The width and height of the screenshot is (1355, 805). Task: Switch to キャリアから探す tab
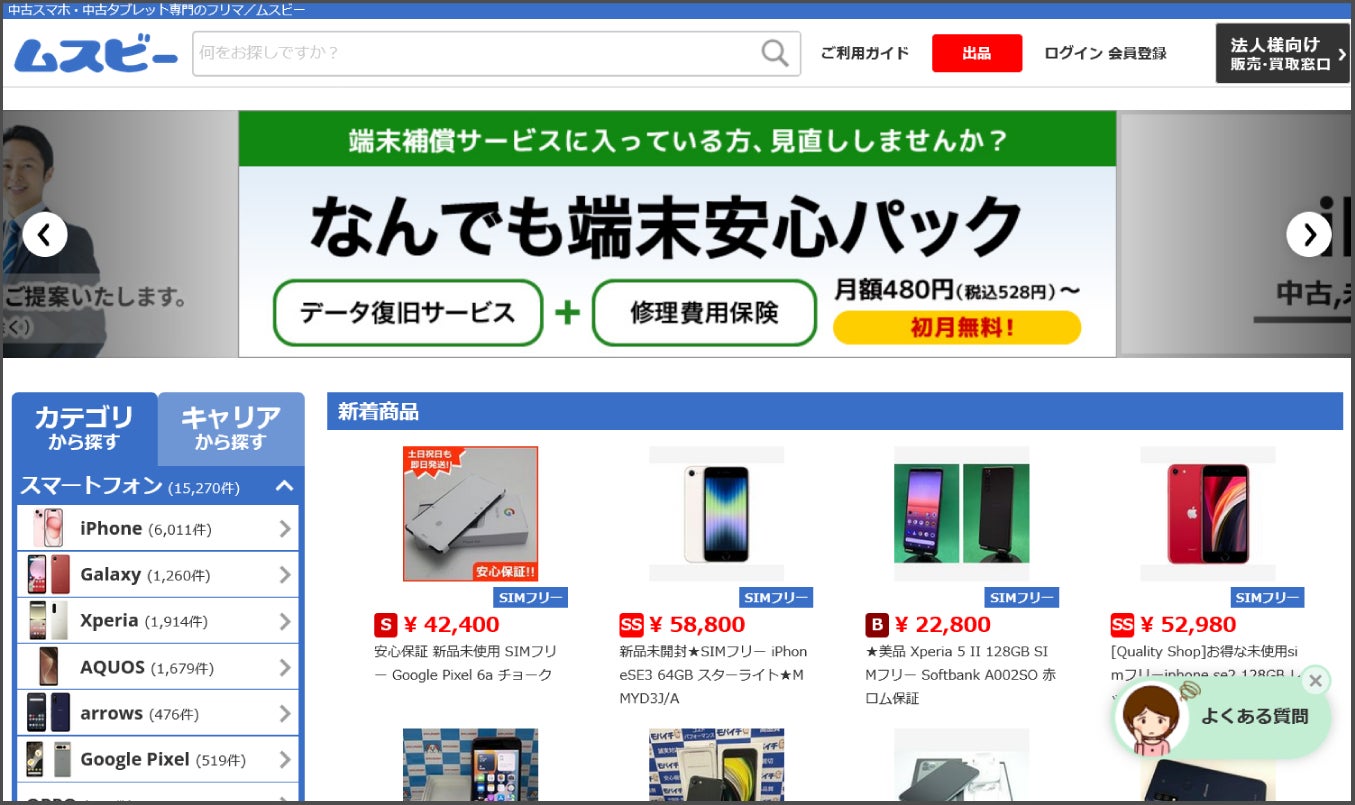[x=231, y=428]
